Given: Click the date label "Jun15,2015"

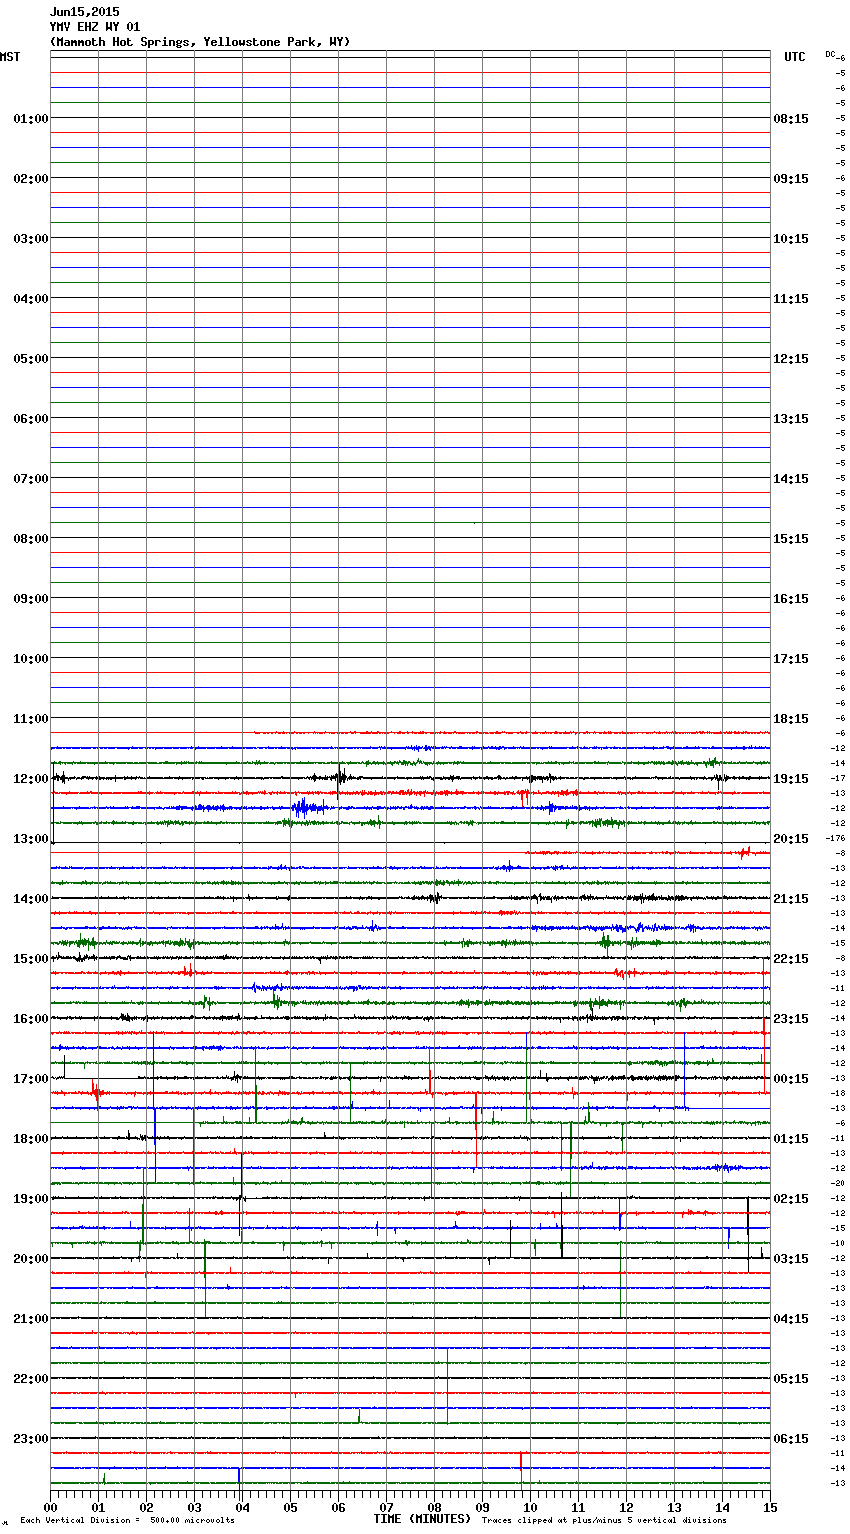Looking at the screenshot, I should pyautogui.click(x=84, y=12).
